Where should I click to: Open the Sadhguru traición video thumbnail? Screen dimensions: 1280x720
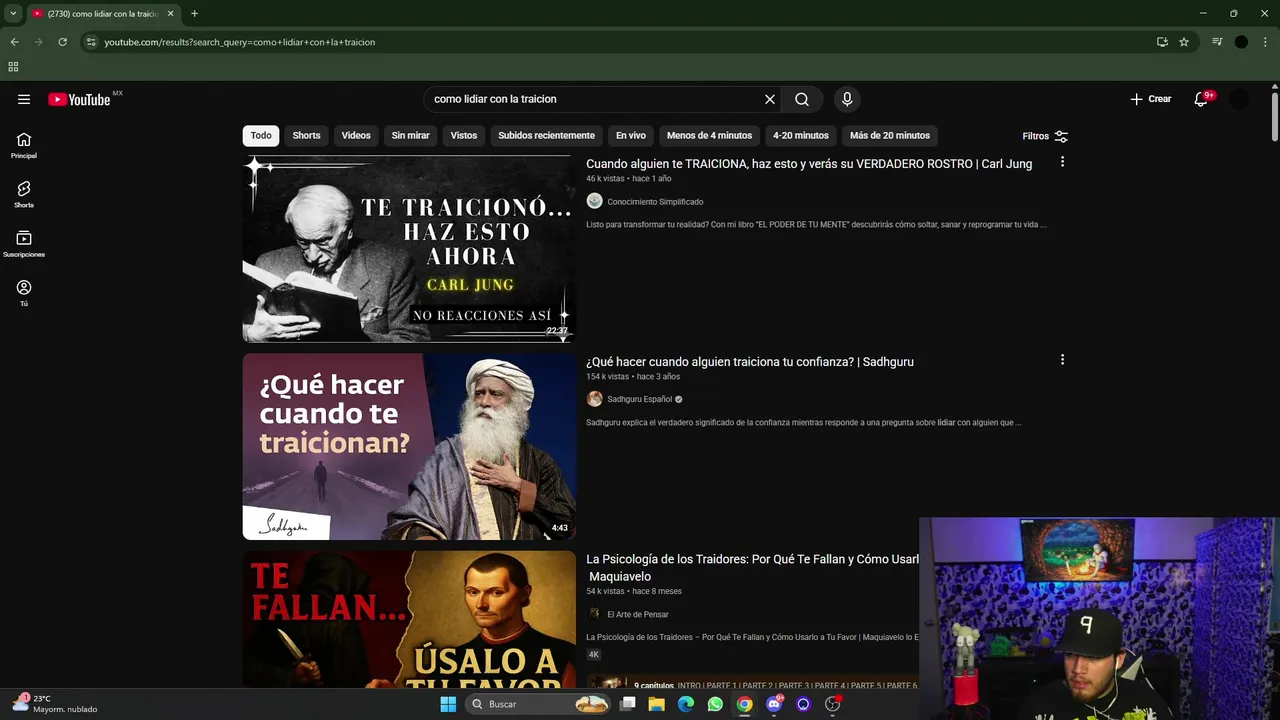pos(409,447)
